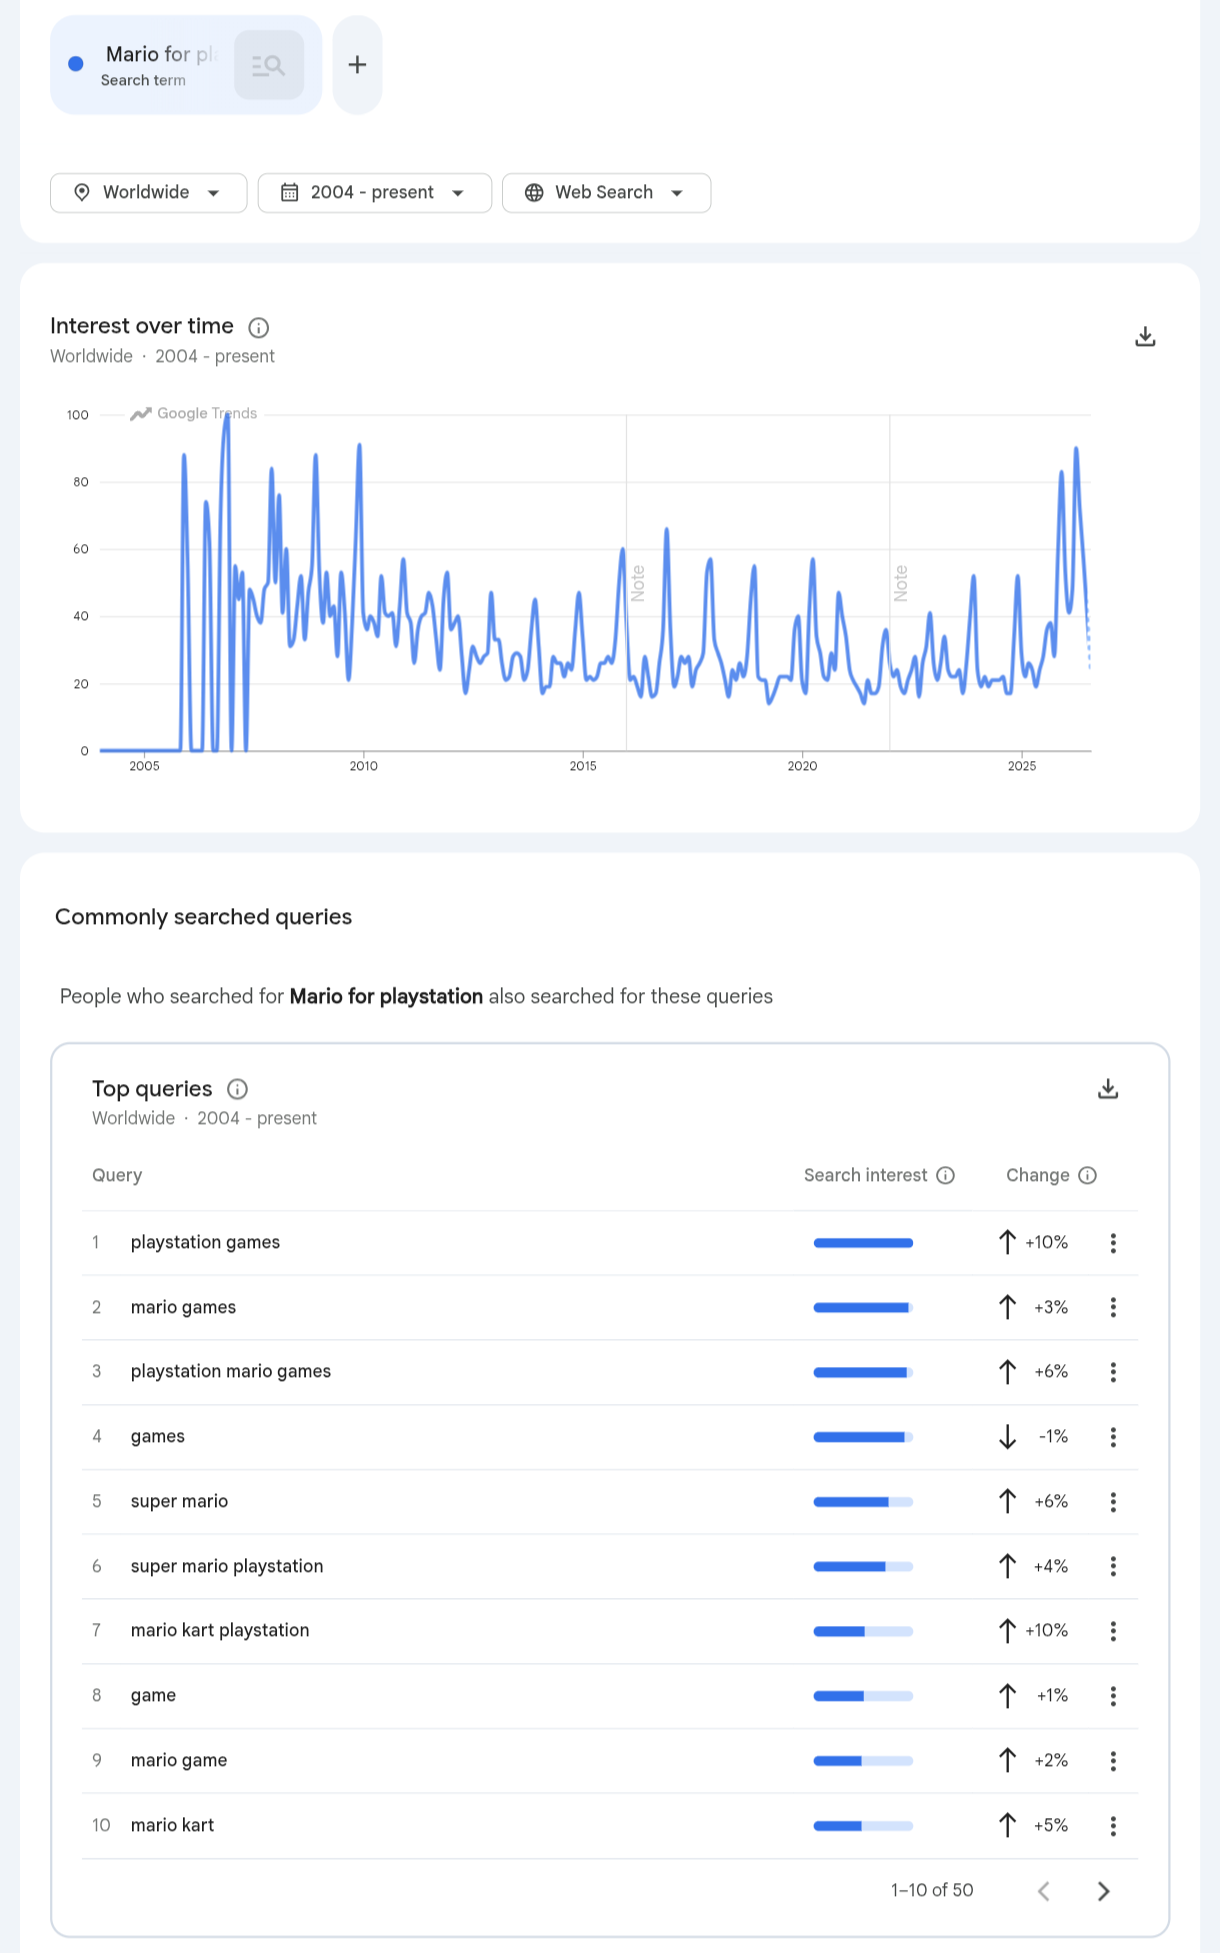
Task: Show the Top queries info tooltip
Action: coord(237,1089)
